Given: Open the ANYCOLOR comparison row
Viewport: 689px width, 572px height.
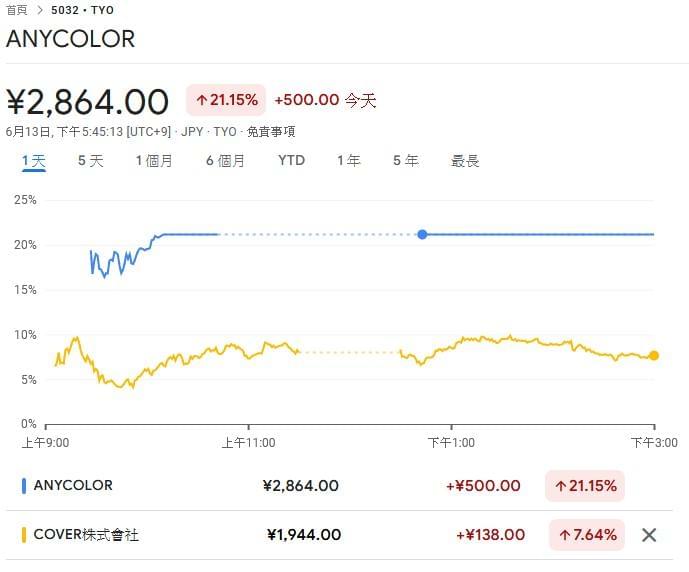Looking at the screenshot, I should point(339,485).
